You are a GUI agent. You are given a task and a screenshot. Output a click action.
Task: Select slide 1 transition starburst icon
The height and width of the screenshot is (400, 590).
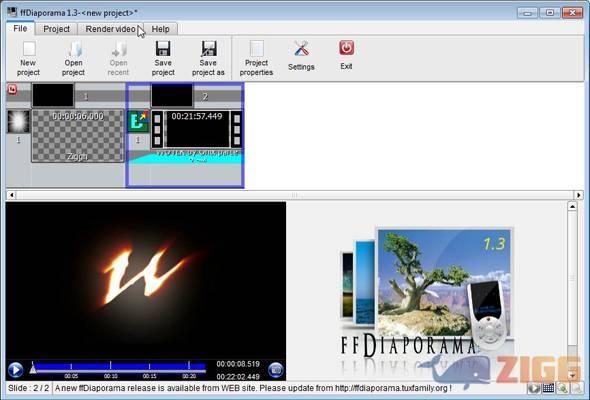(x=18, y=122)
